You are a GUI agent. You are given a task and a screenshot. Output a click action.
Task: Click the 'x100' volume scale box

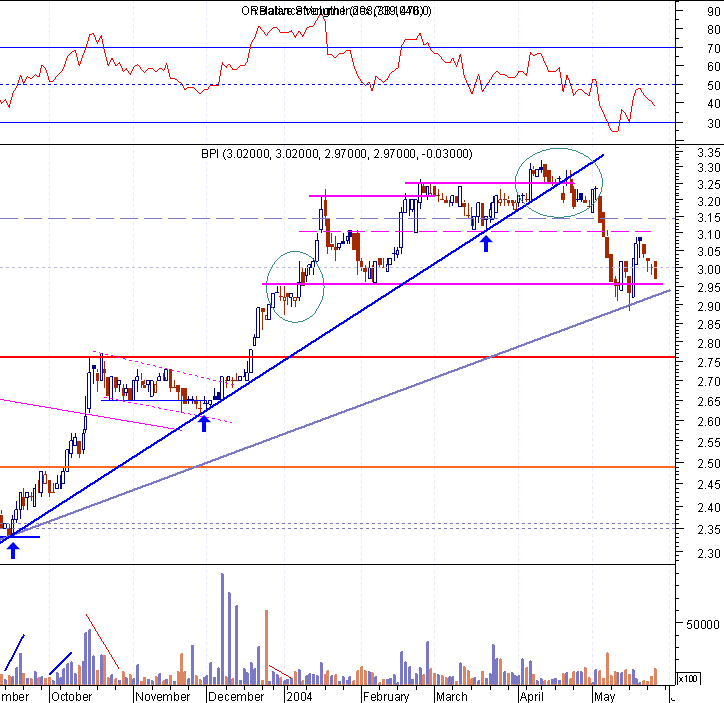(x=688, y=679)
